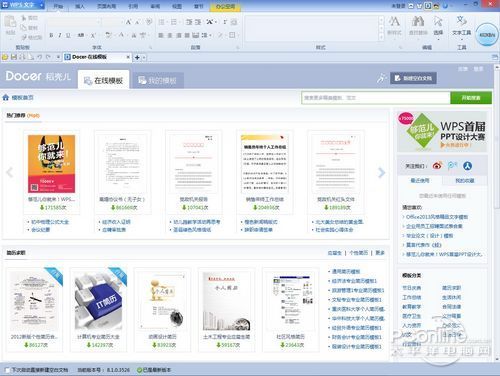
Task: Toggle Italic formatting
Action: point(59,35)
